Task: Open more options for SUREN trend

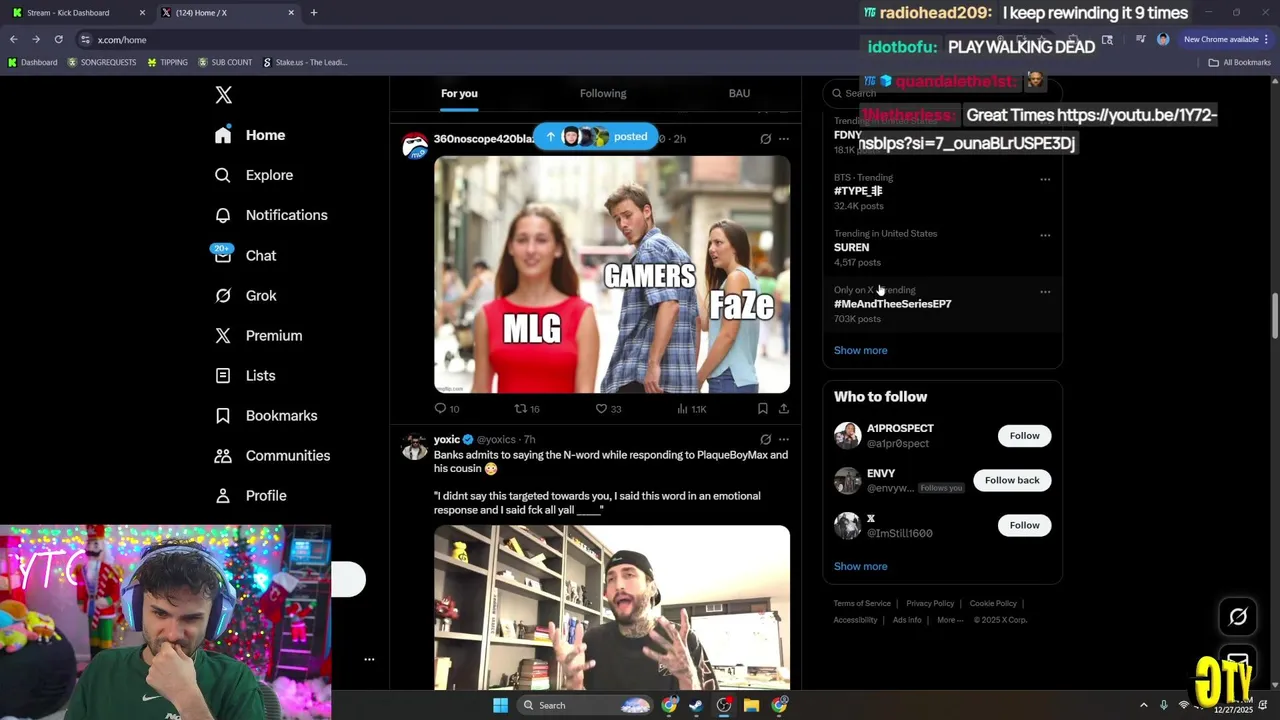Action: click(1045, 236)
